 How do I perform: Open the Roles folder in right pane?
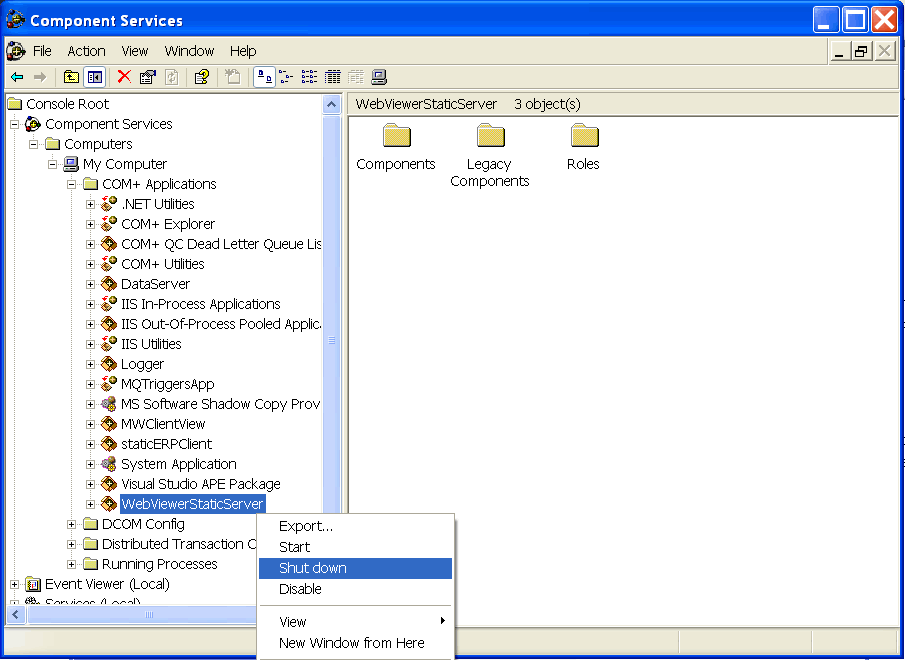(584, 148)
